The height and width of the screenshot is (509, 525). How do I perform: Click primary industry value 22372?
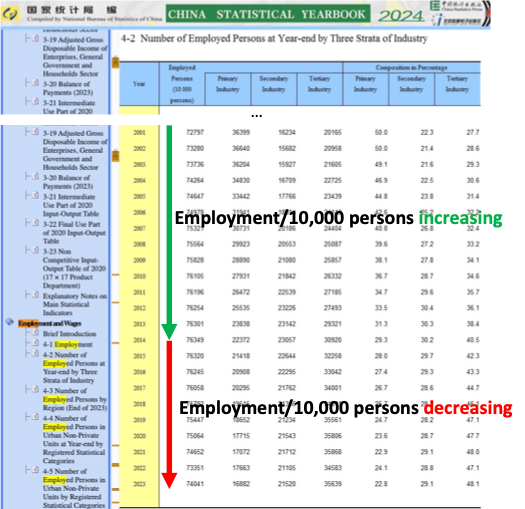241,340
